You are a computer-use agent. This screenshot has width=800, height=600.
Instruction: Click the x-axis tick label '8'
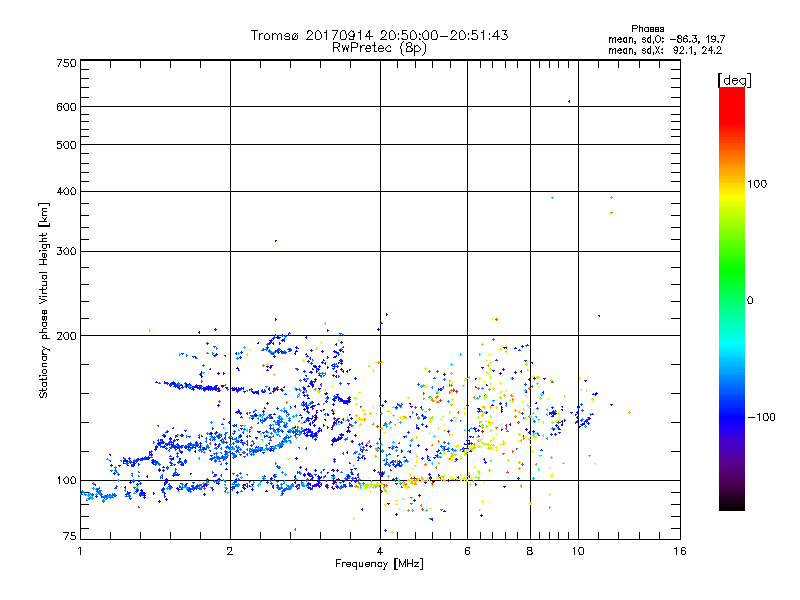(x=530, y=551)
